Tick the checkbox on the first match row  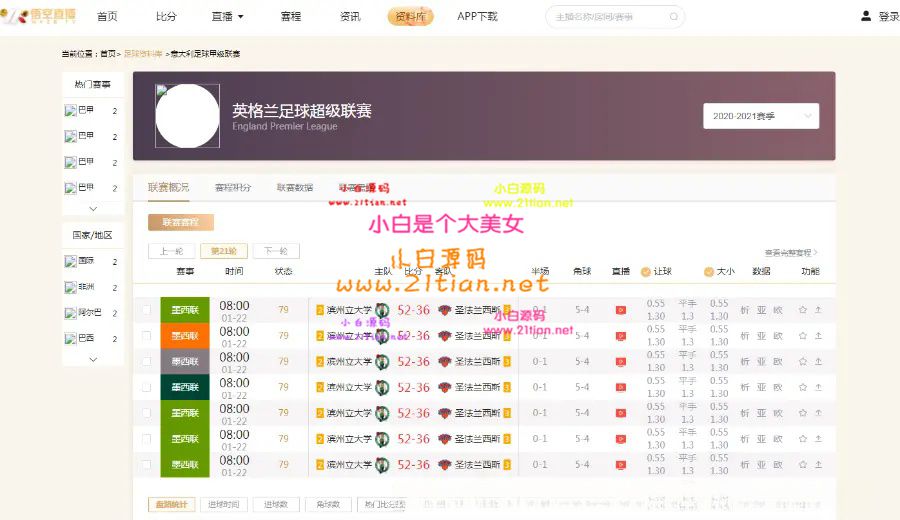tap(147, 310)
